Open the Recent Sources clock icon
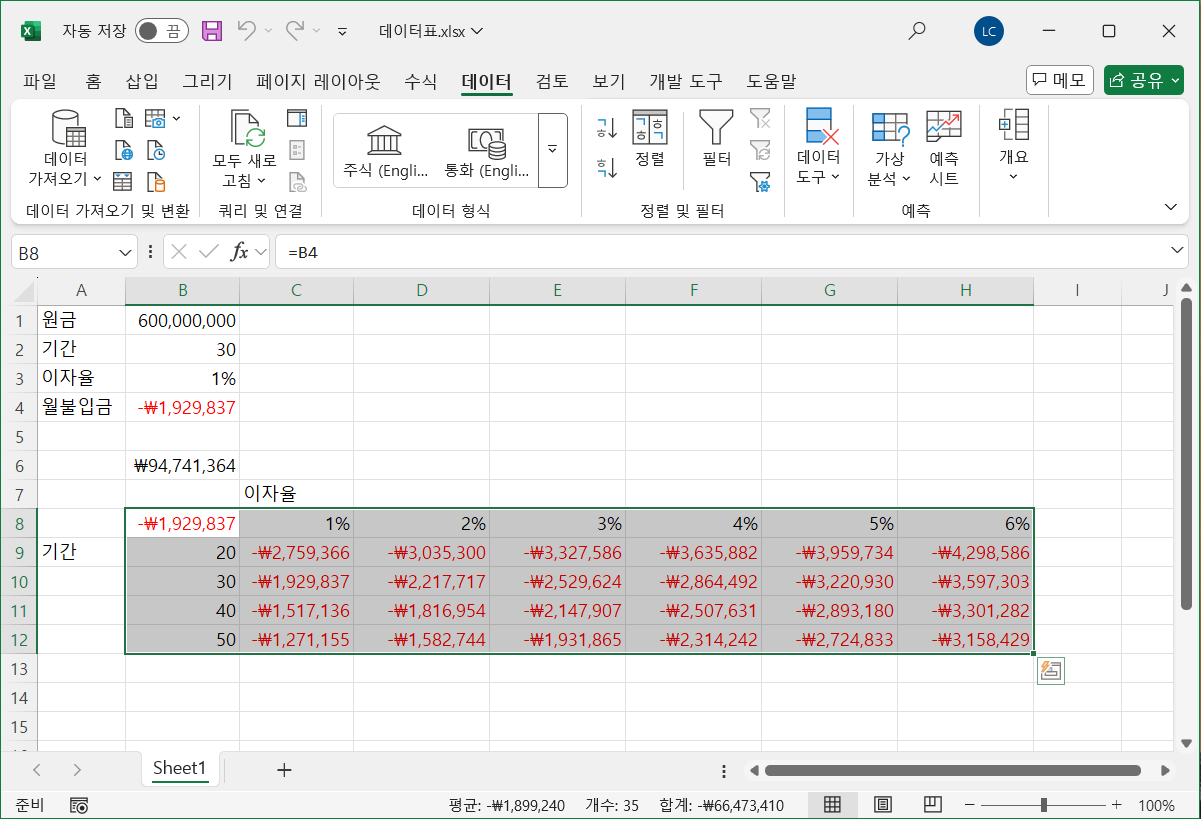1201x819 pixels. click(x=157, y=151)
